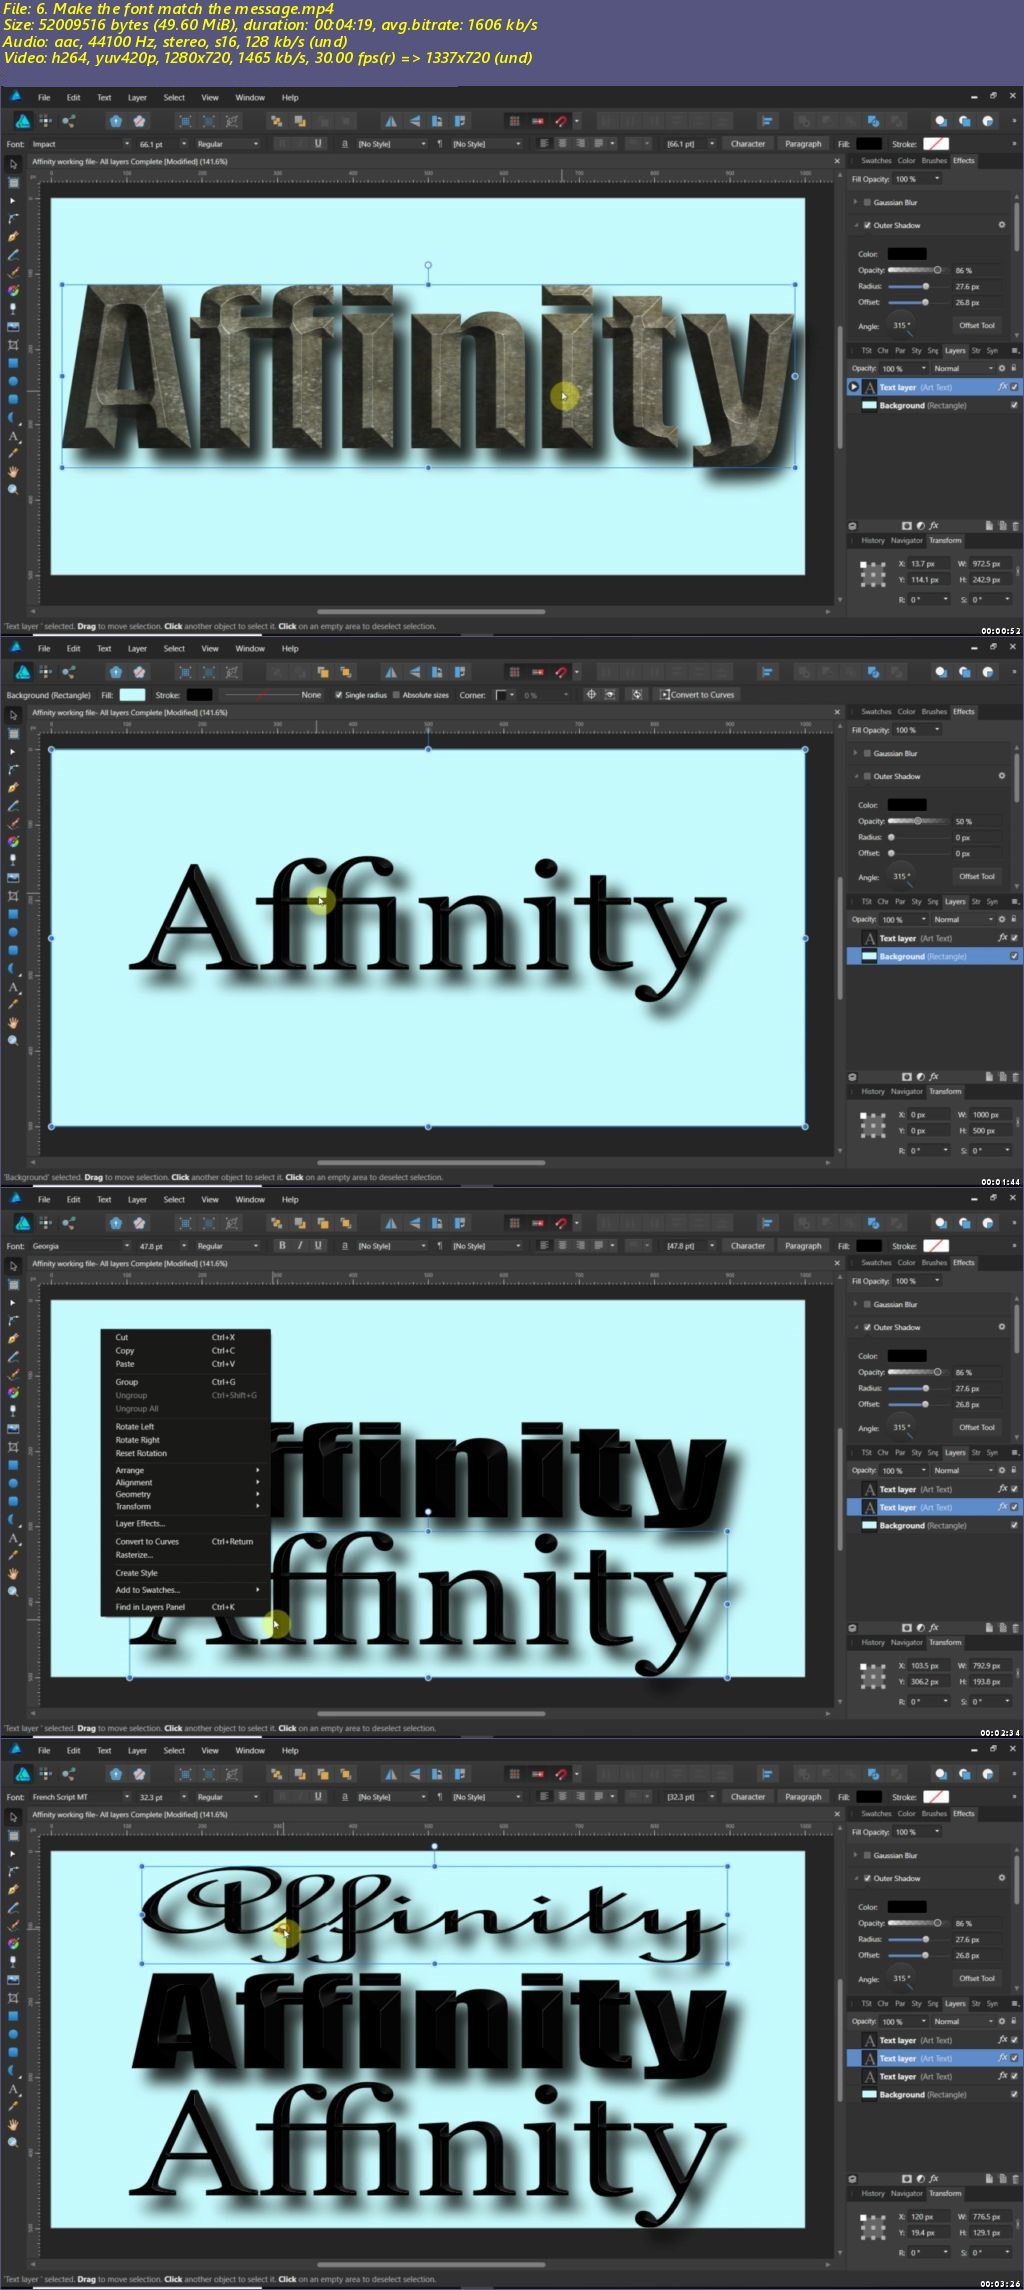1024x2290 pixels.
Task: Toggle the Single radius checkbox
Action: click(x=338, y=694)
